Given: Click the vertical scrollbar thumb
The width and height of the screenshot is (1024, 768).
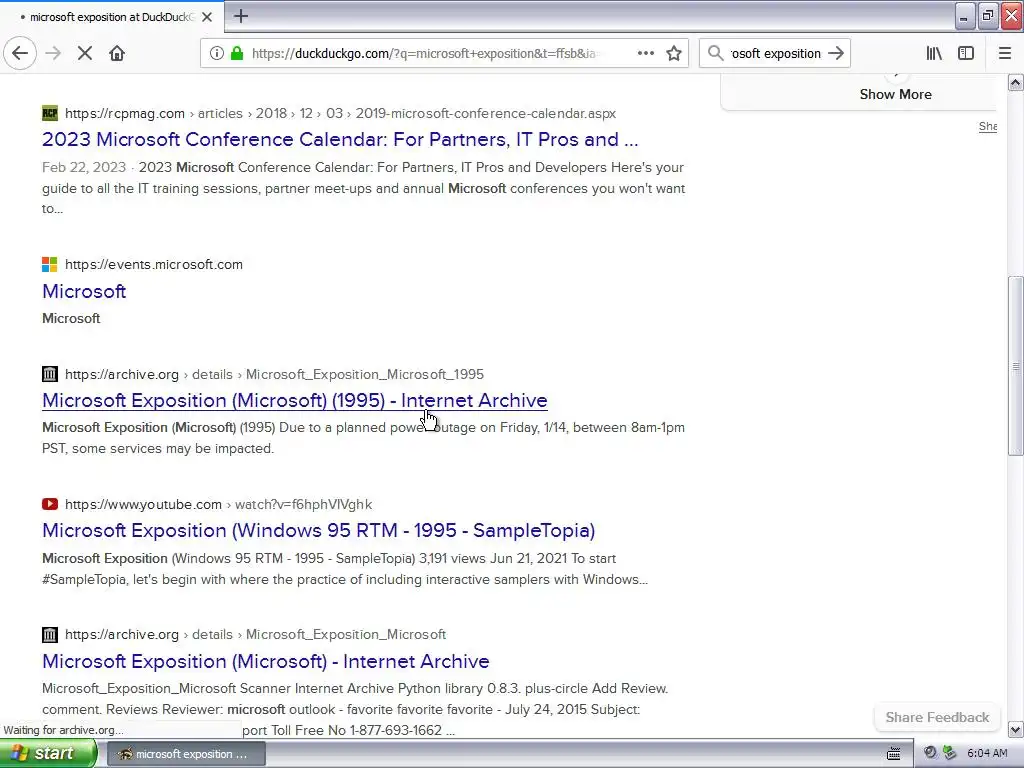Looking at the screenshot, I should [x=1016, y=366].
